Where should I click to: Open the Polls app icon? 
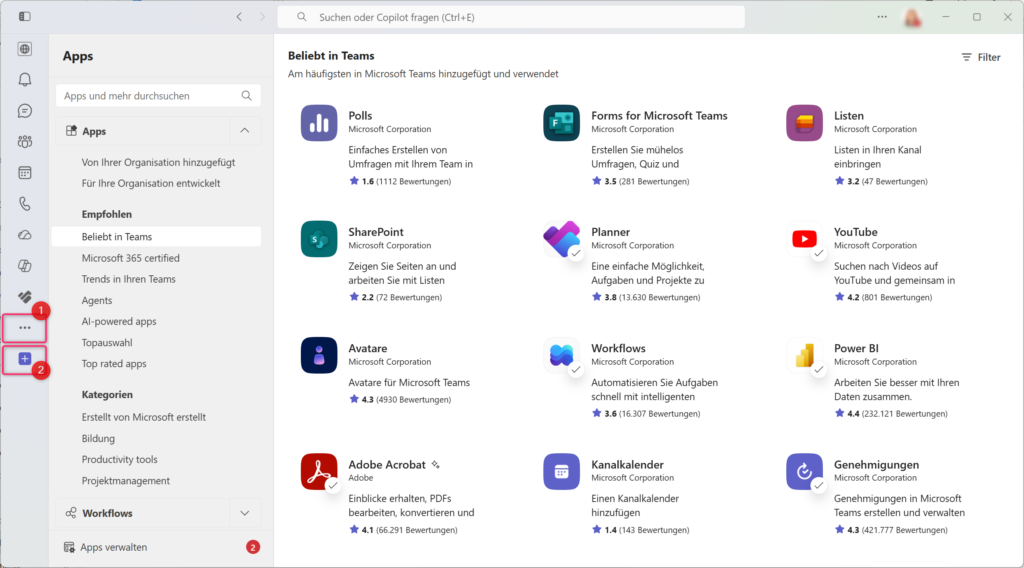[x=319, y=123]
